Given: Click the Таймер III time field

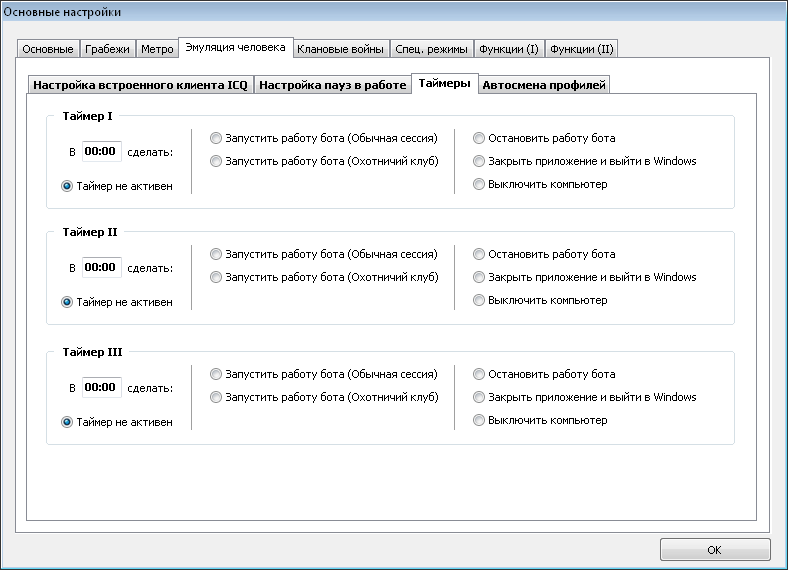Looking at the screenshot, I should [x=102, y=388].
